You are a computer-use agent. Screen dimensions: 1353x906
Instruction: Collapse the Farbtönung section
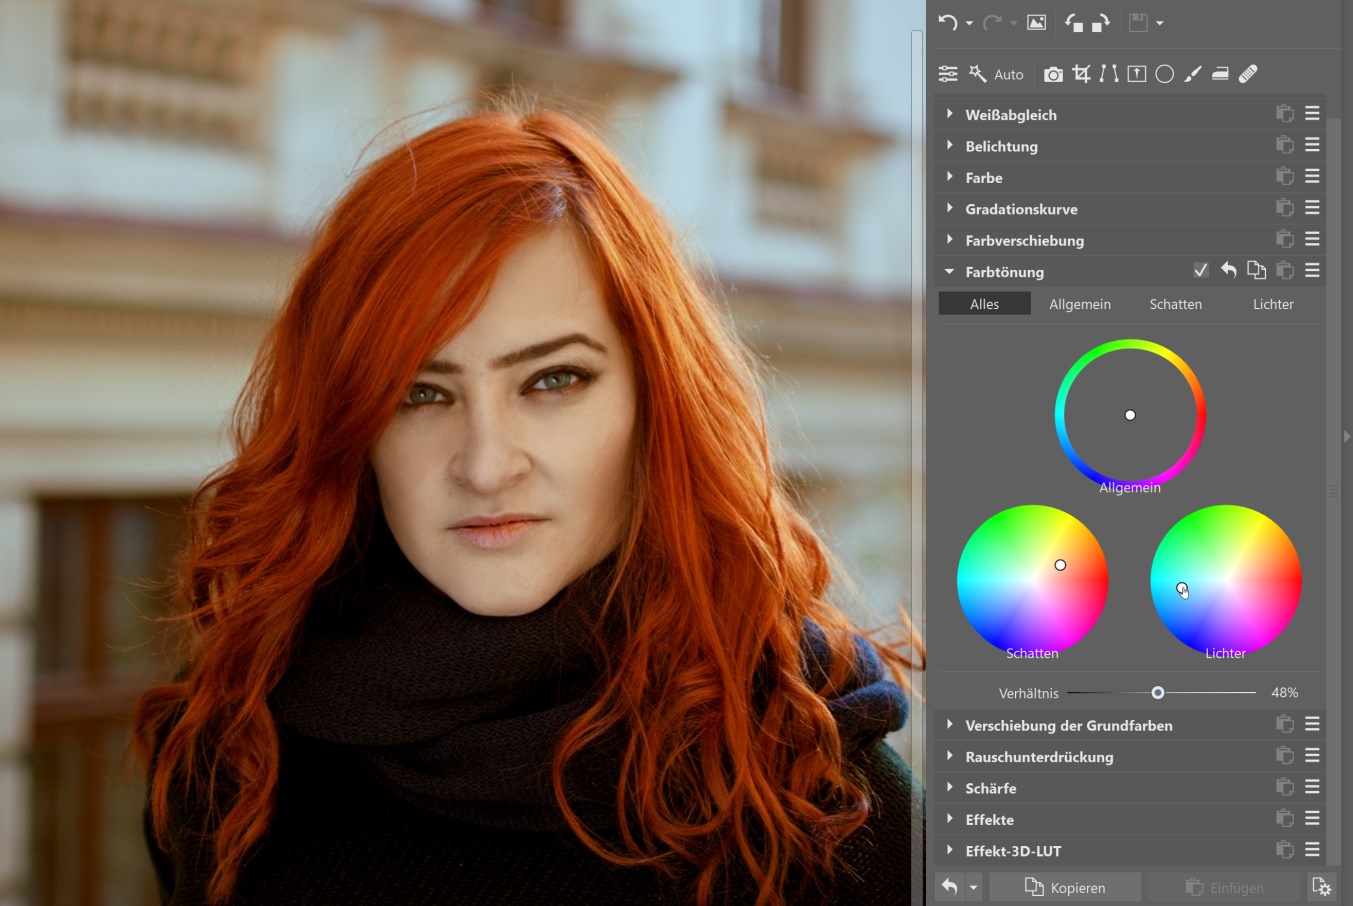(x=950, y=271)
